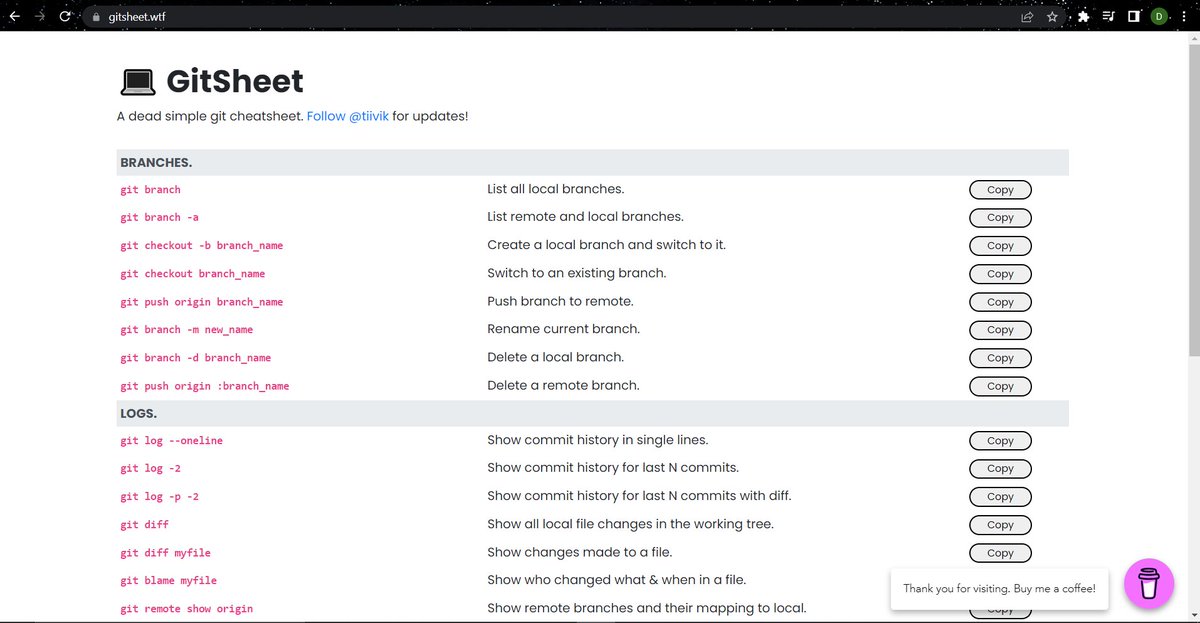
Task: Click the address bar showing gitsheet.wtf
Action: point(560,17)
